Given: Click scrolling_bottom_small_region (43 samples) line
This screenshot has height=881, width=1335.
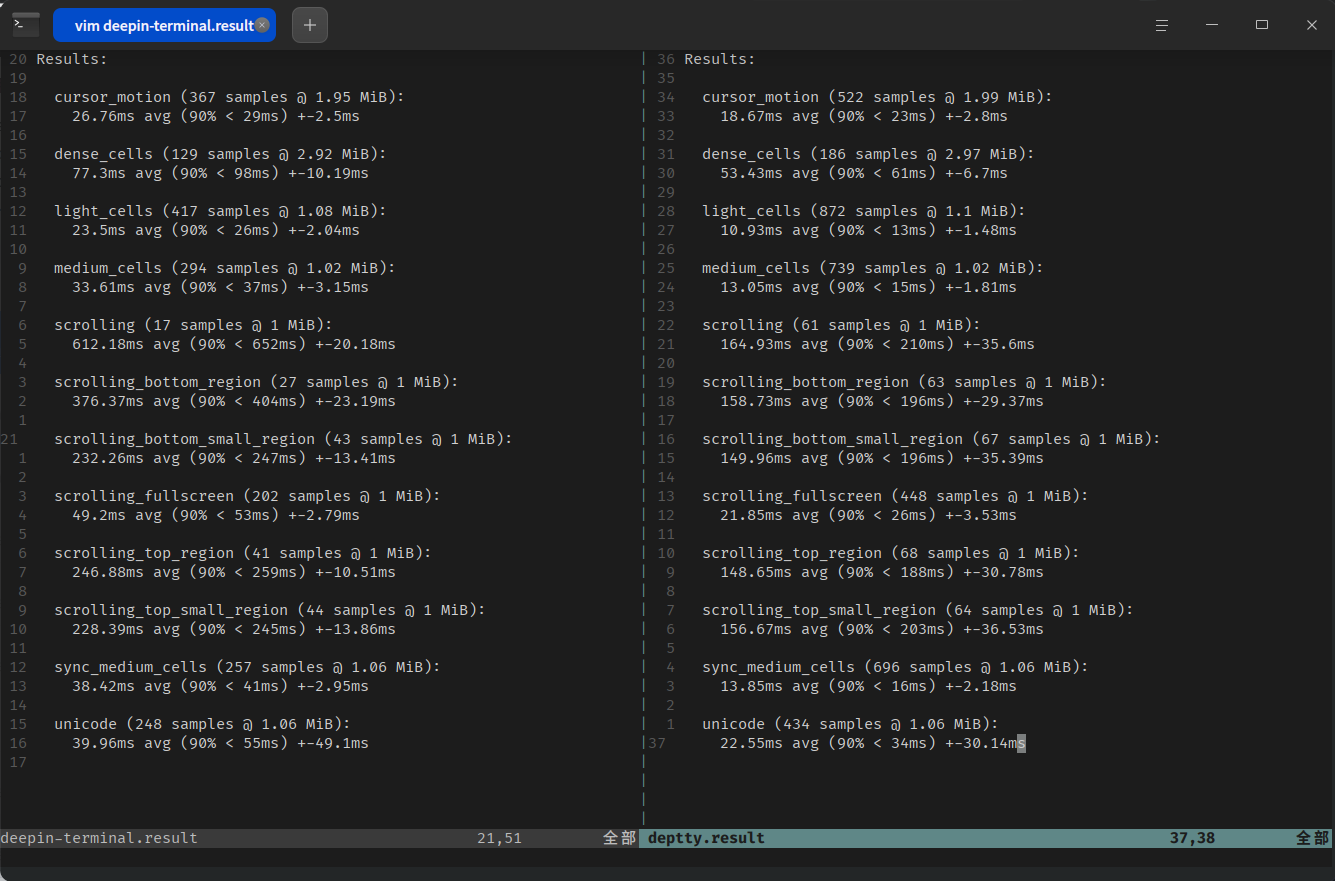Looking at the screenshot, I should 283,439.
